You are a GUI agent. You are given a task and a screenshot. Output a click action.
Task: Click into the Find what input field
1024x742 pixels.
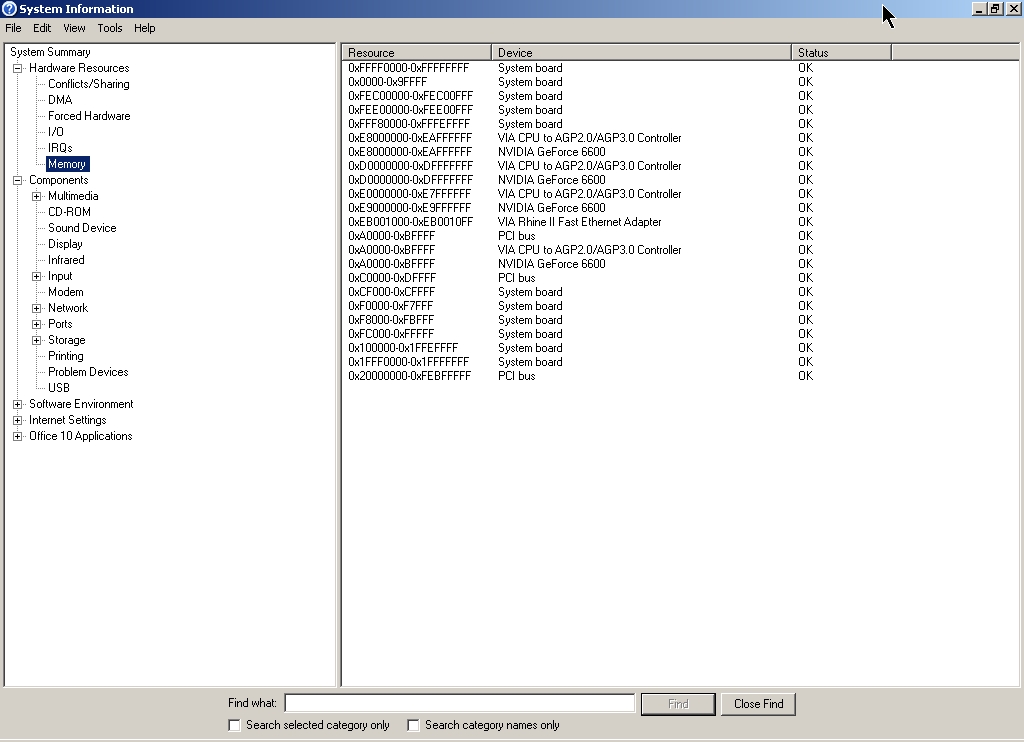460,703
